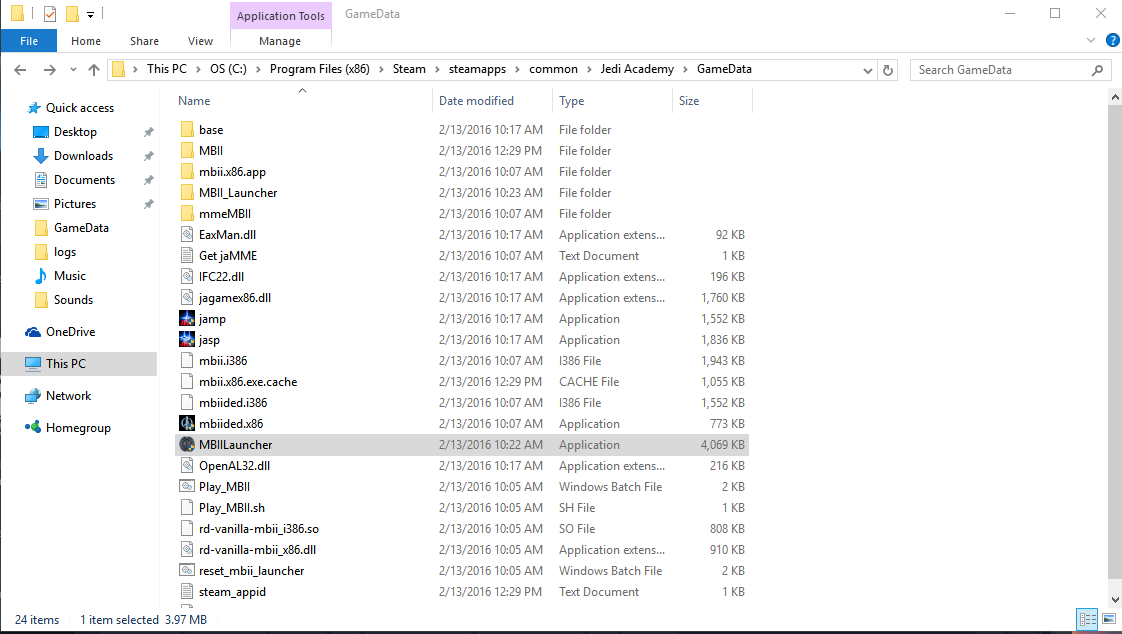Expand chevron after Steam in address path
This screenshot has height=634, width=1122.
[437, 69]
